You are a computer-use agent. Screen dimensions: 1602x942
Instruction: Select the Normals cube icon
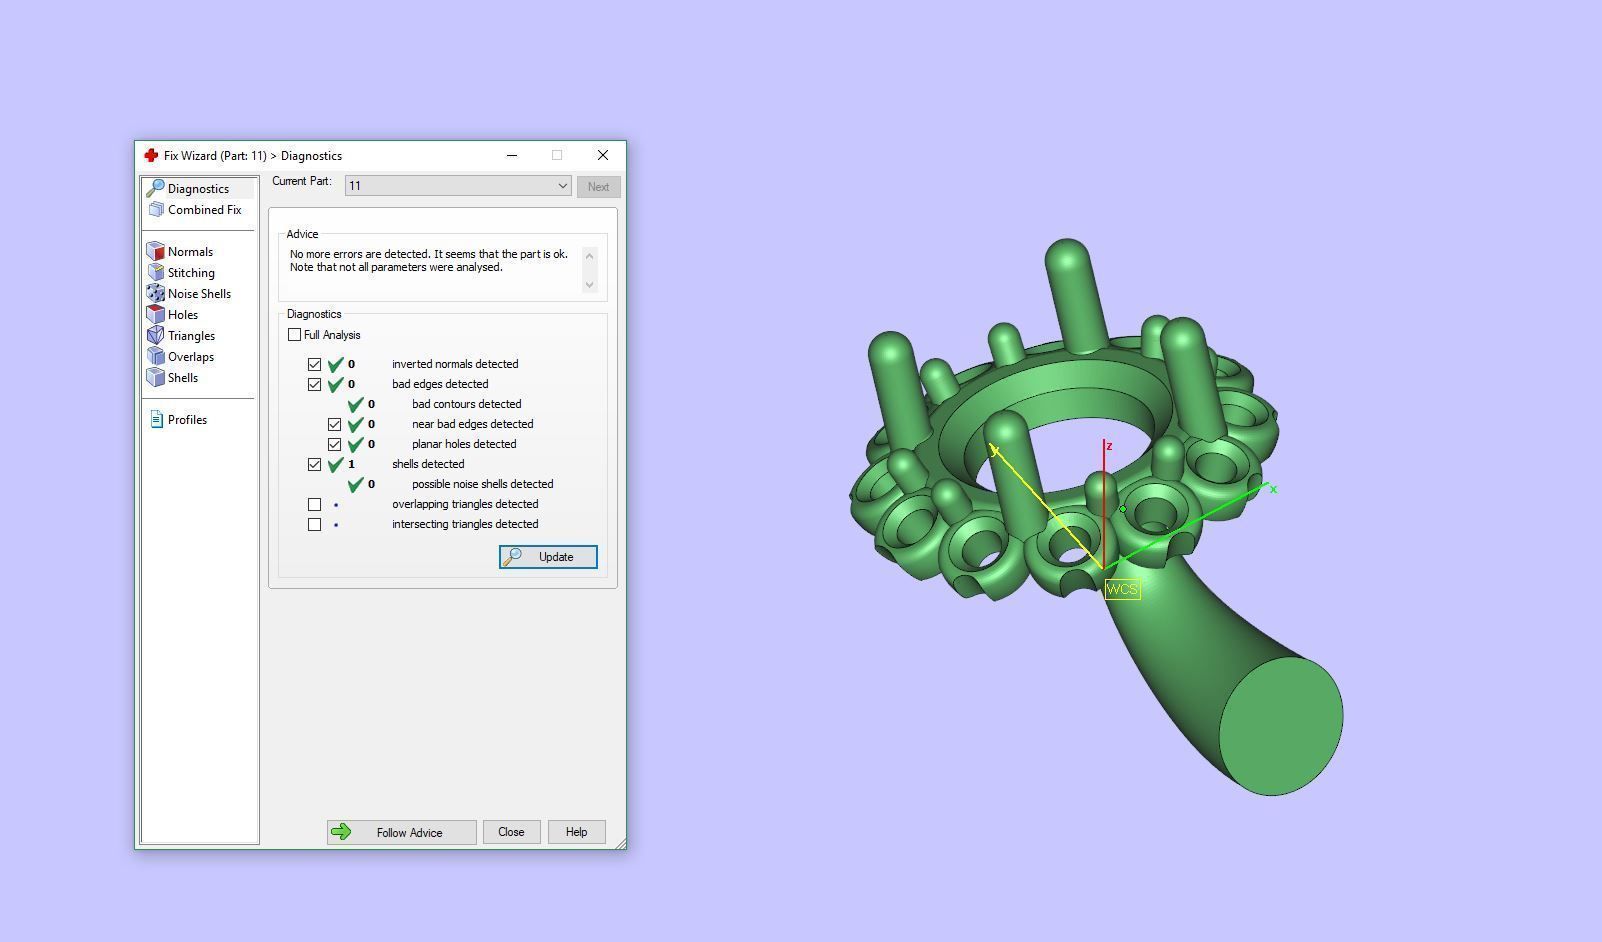pos(155,252)
